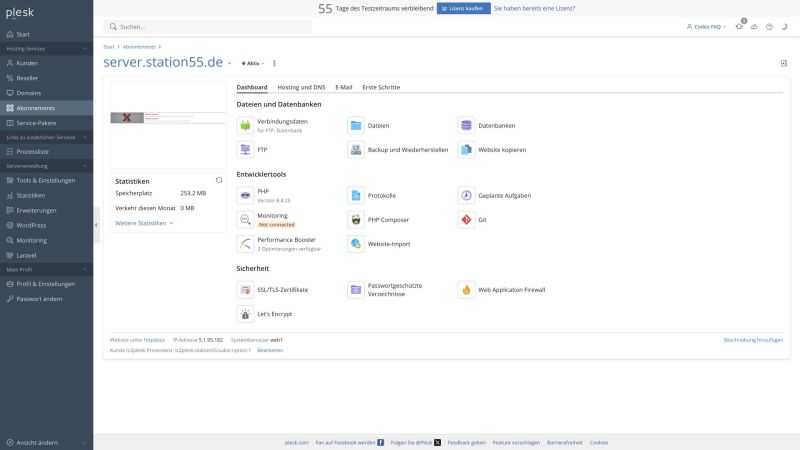800x450 pixels.
Task: Click Lizenz kaufen button
Action: tap(463, 8)
